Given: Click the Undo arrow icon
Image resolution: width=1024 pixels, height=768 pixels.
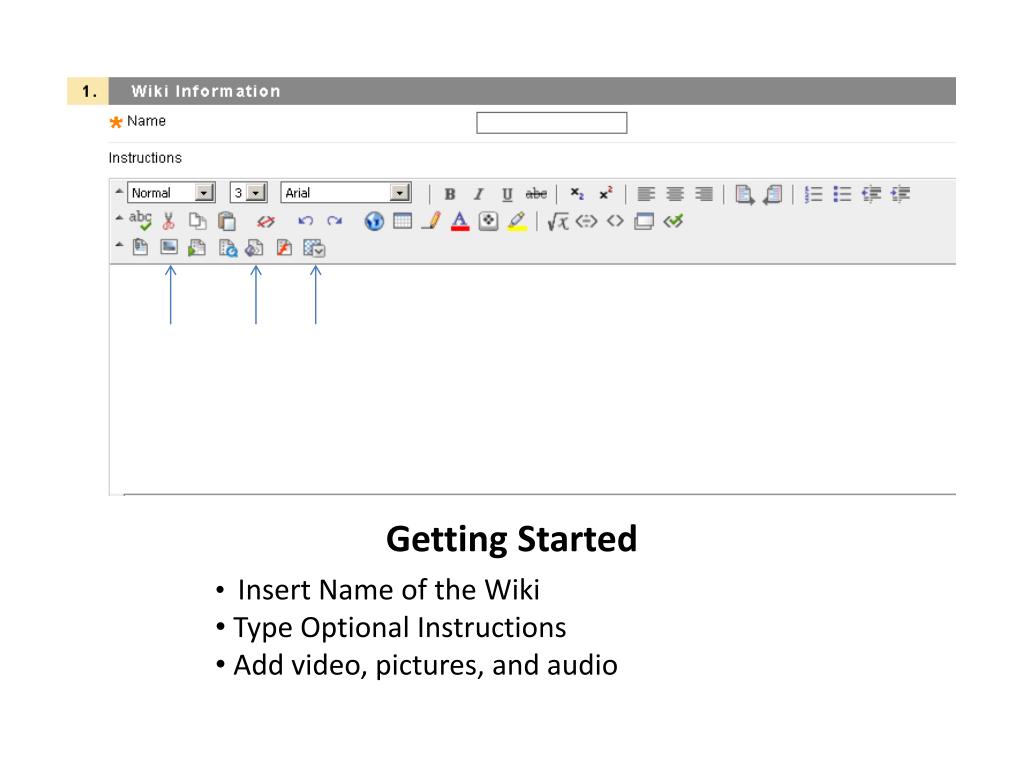Looking at the screenshot, I should tap(306, 222).
